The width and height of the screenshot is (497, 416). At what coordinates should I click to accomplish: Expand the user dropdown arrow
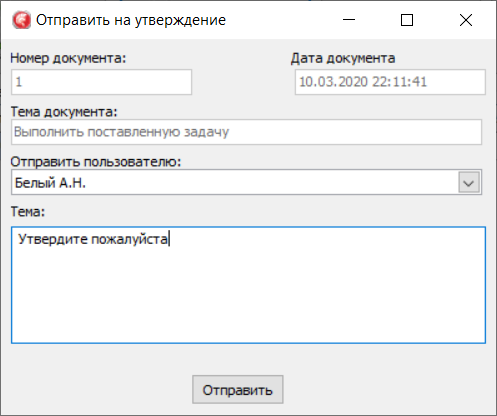[x=469, y=182]
